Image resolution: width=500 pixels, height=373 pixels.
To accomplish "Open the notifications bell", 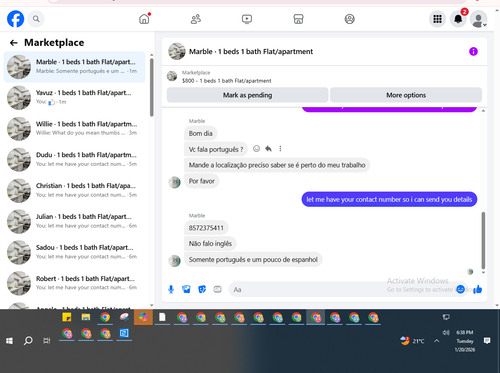I will (x=458, y=19).
